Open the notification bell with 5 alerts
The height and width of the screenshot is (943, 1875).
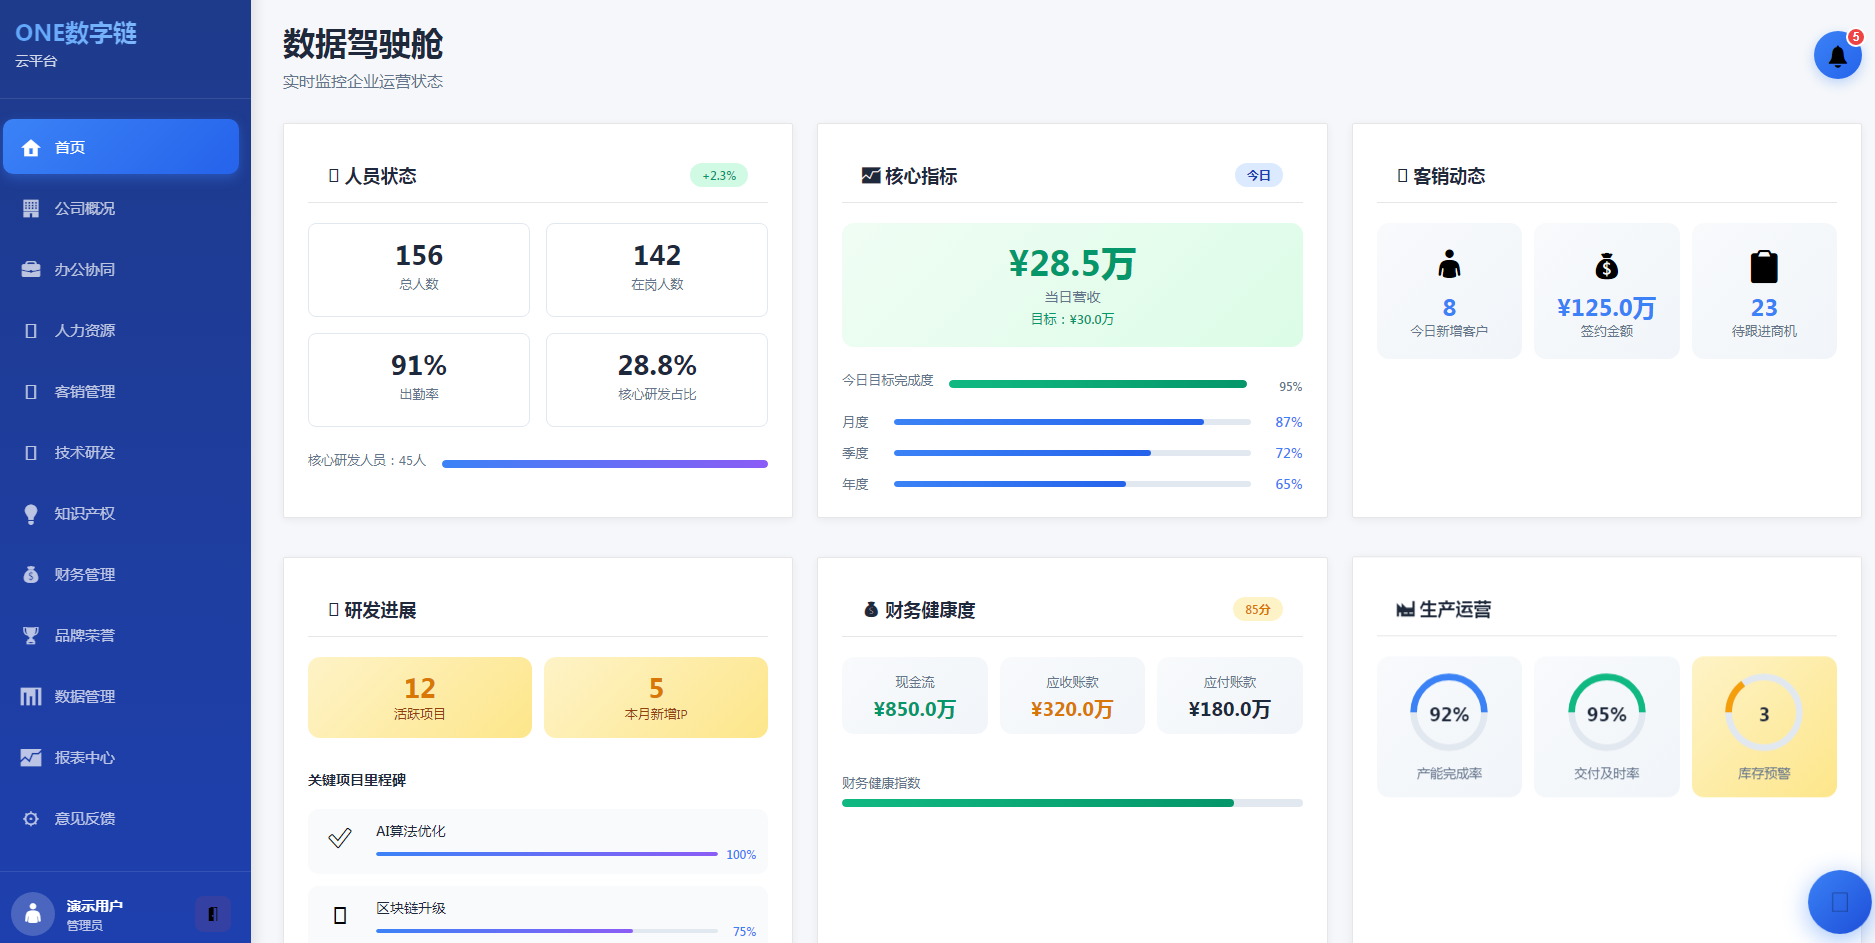pyautogui.click(x=1837, y=55)
